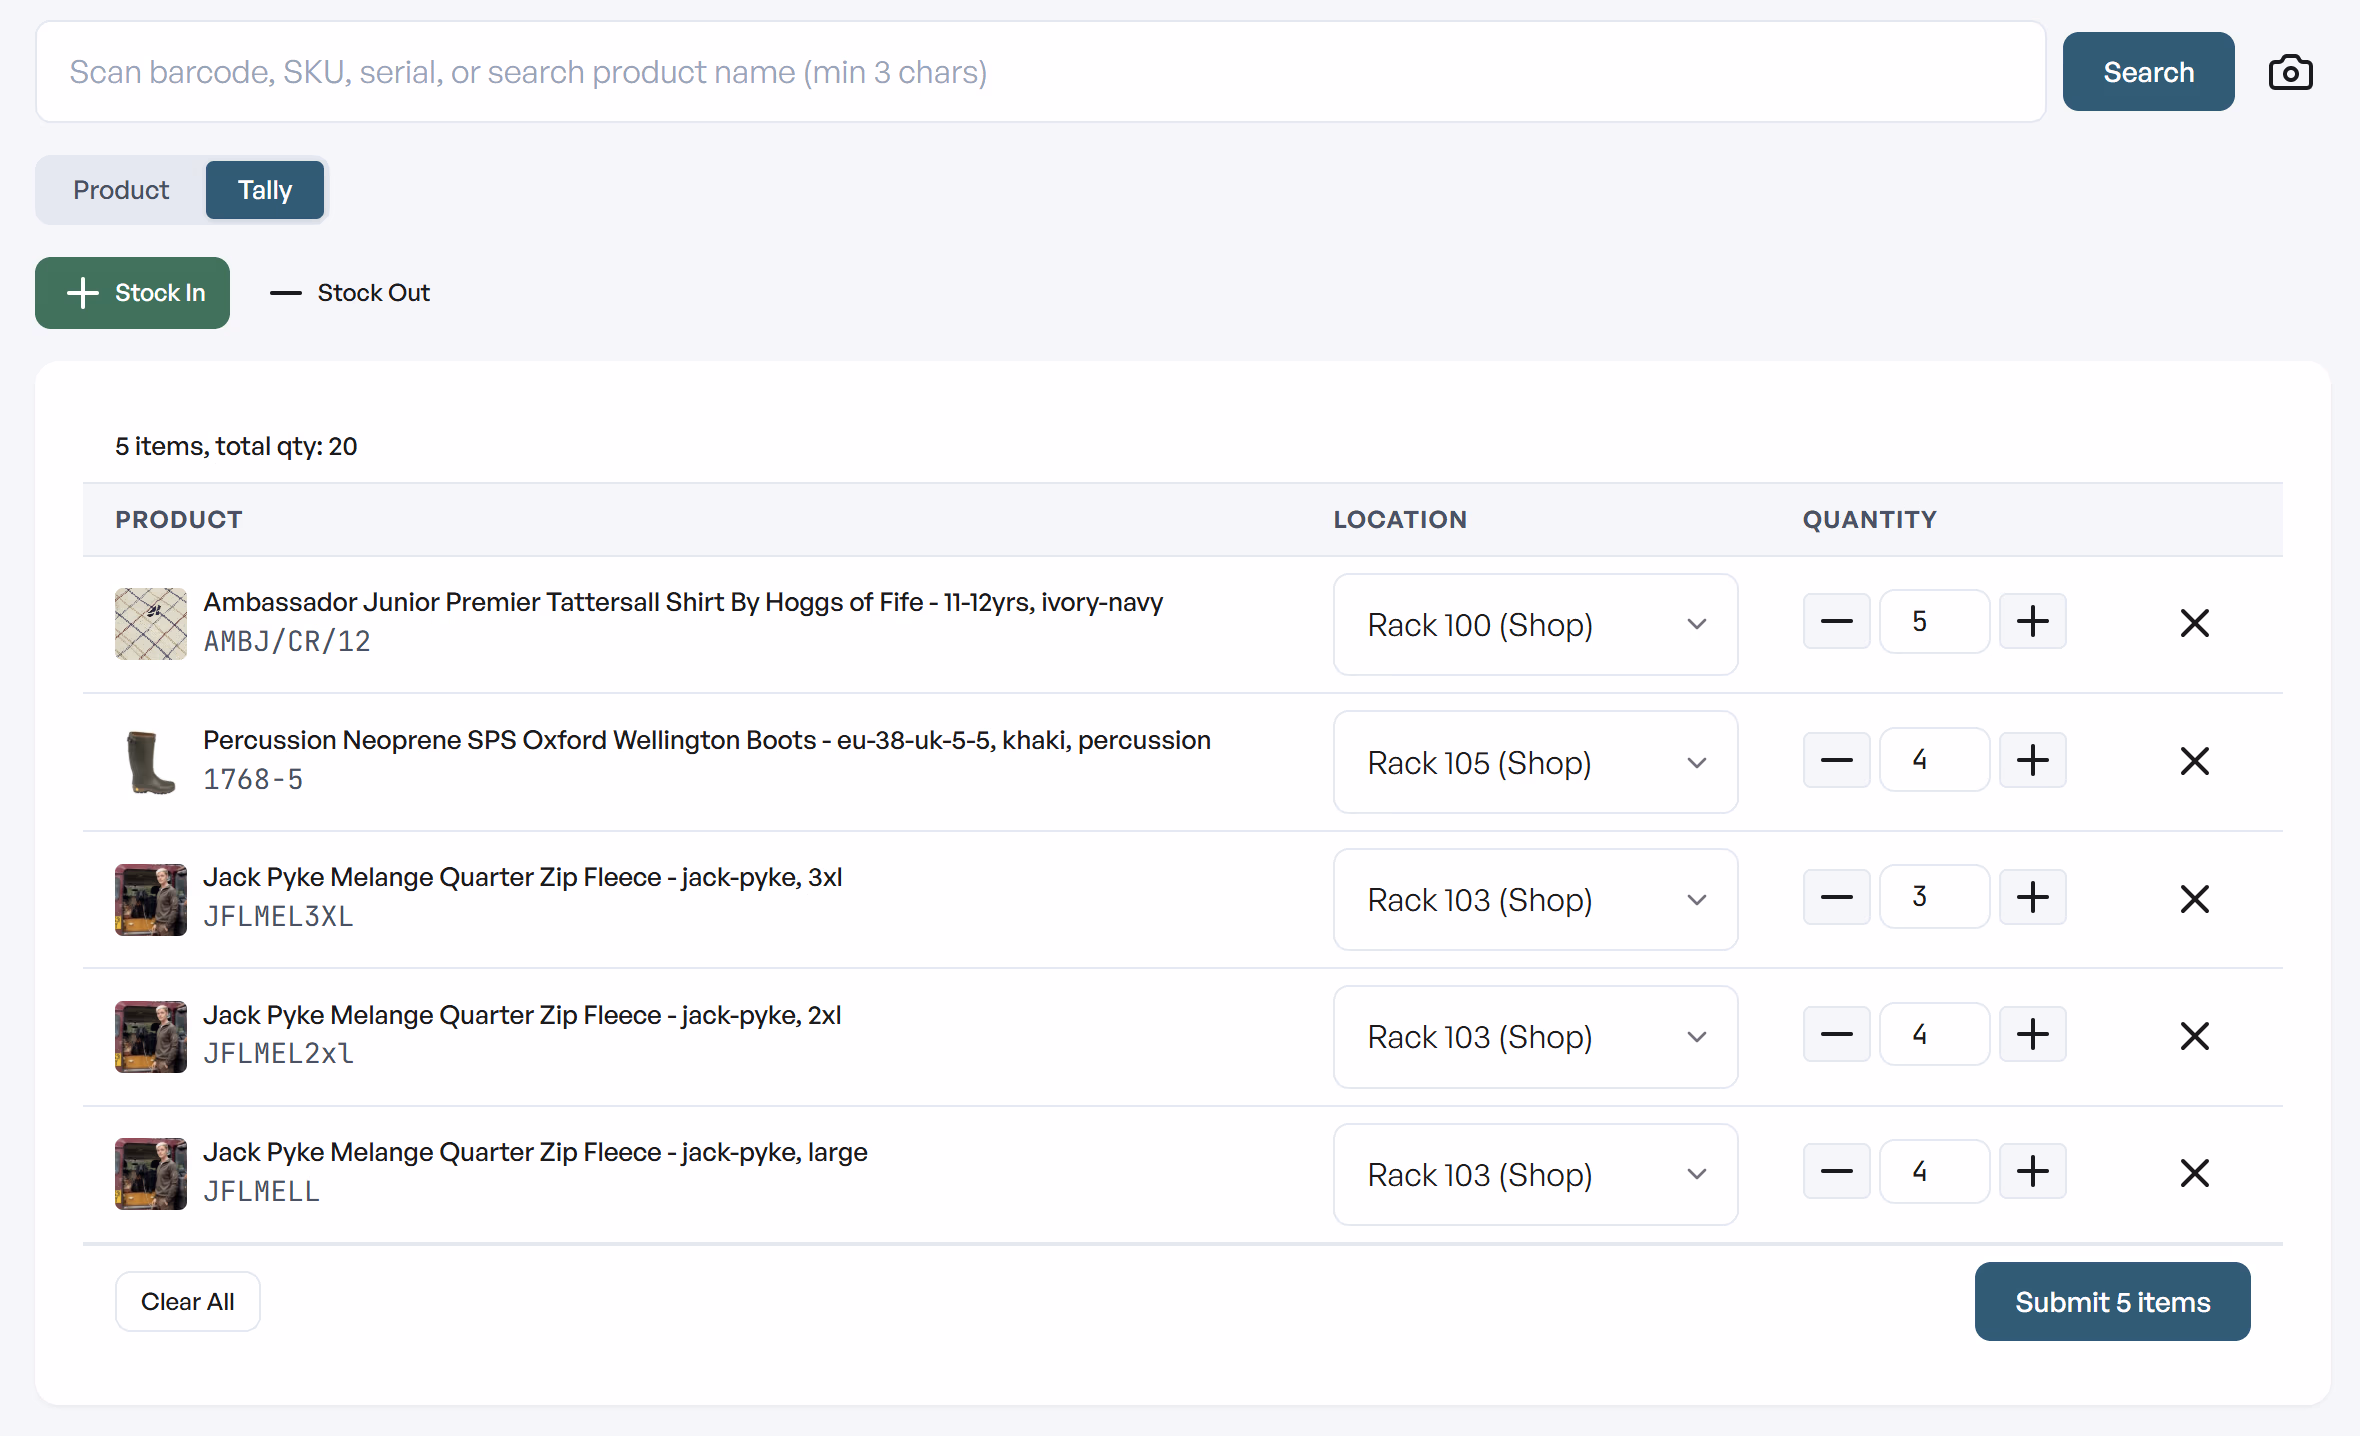Edit quantity field for JFLMEL2xl
The width and height of the screenshot is (2360, 1436).
pos(1934,1034)
